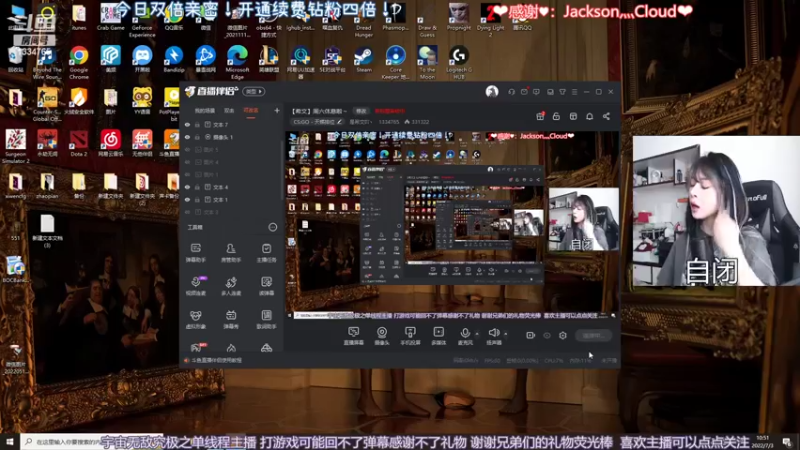This screenshot has height=450, width=800.
Task: Add a 手机投屏 phone casting source
Action: point(410,336)
